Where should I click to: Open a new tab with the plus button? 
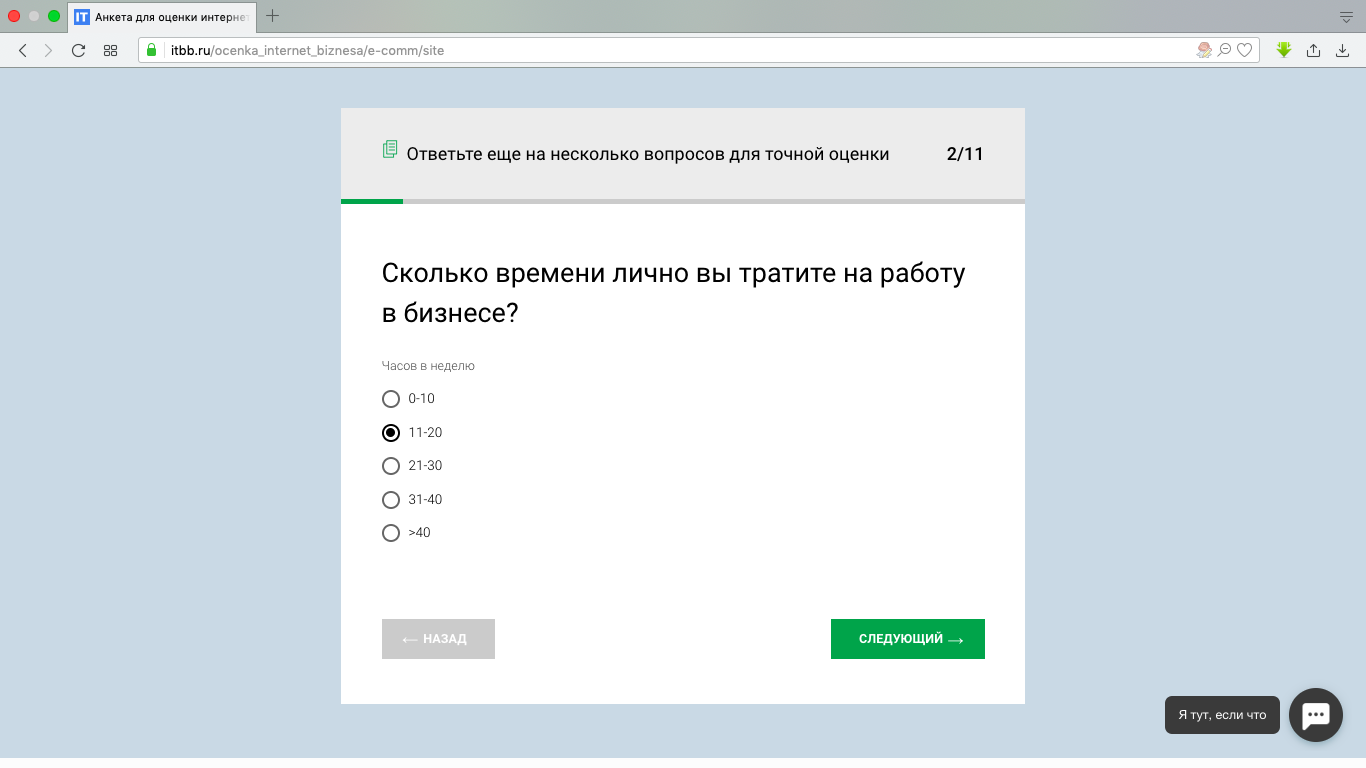(x=272, y=16)
